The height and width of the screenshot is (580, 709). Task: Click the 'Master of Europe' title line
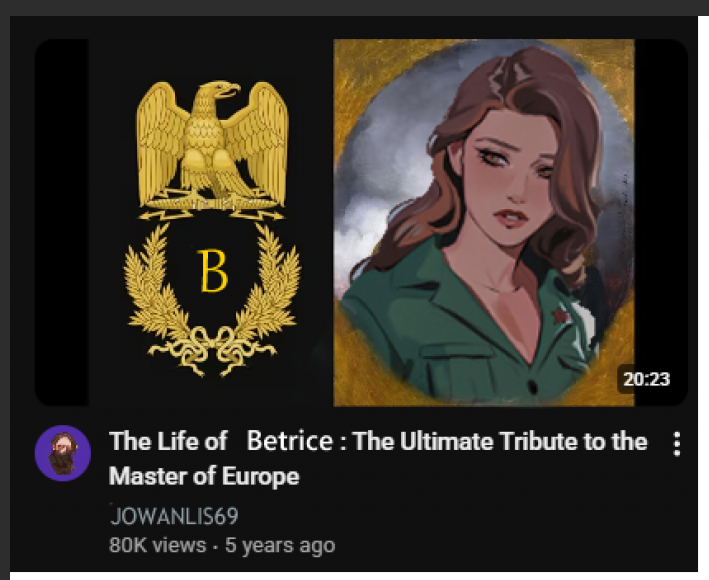click(204, 476)
